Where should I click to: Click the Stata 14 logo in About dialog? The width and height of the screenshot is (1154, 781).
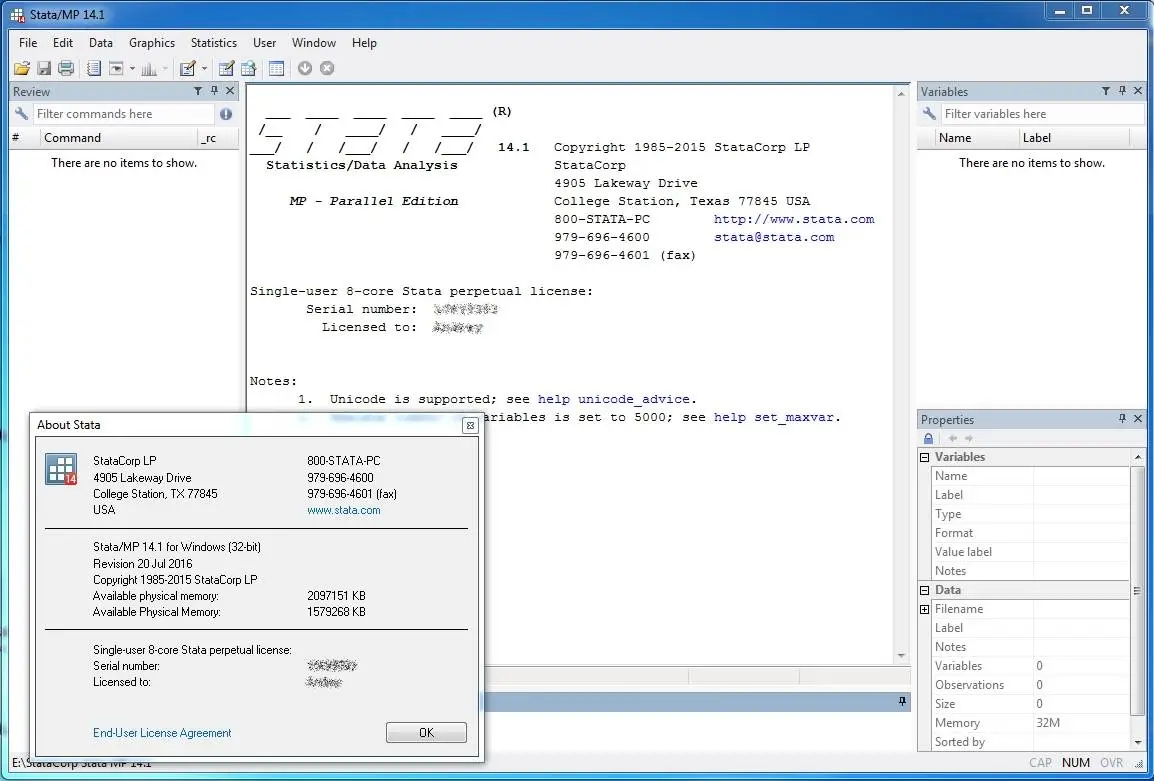point(61,470)
